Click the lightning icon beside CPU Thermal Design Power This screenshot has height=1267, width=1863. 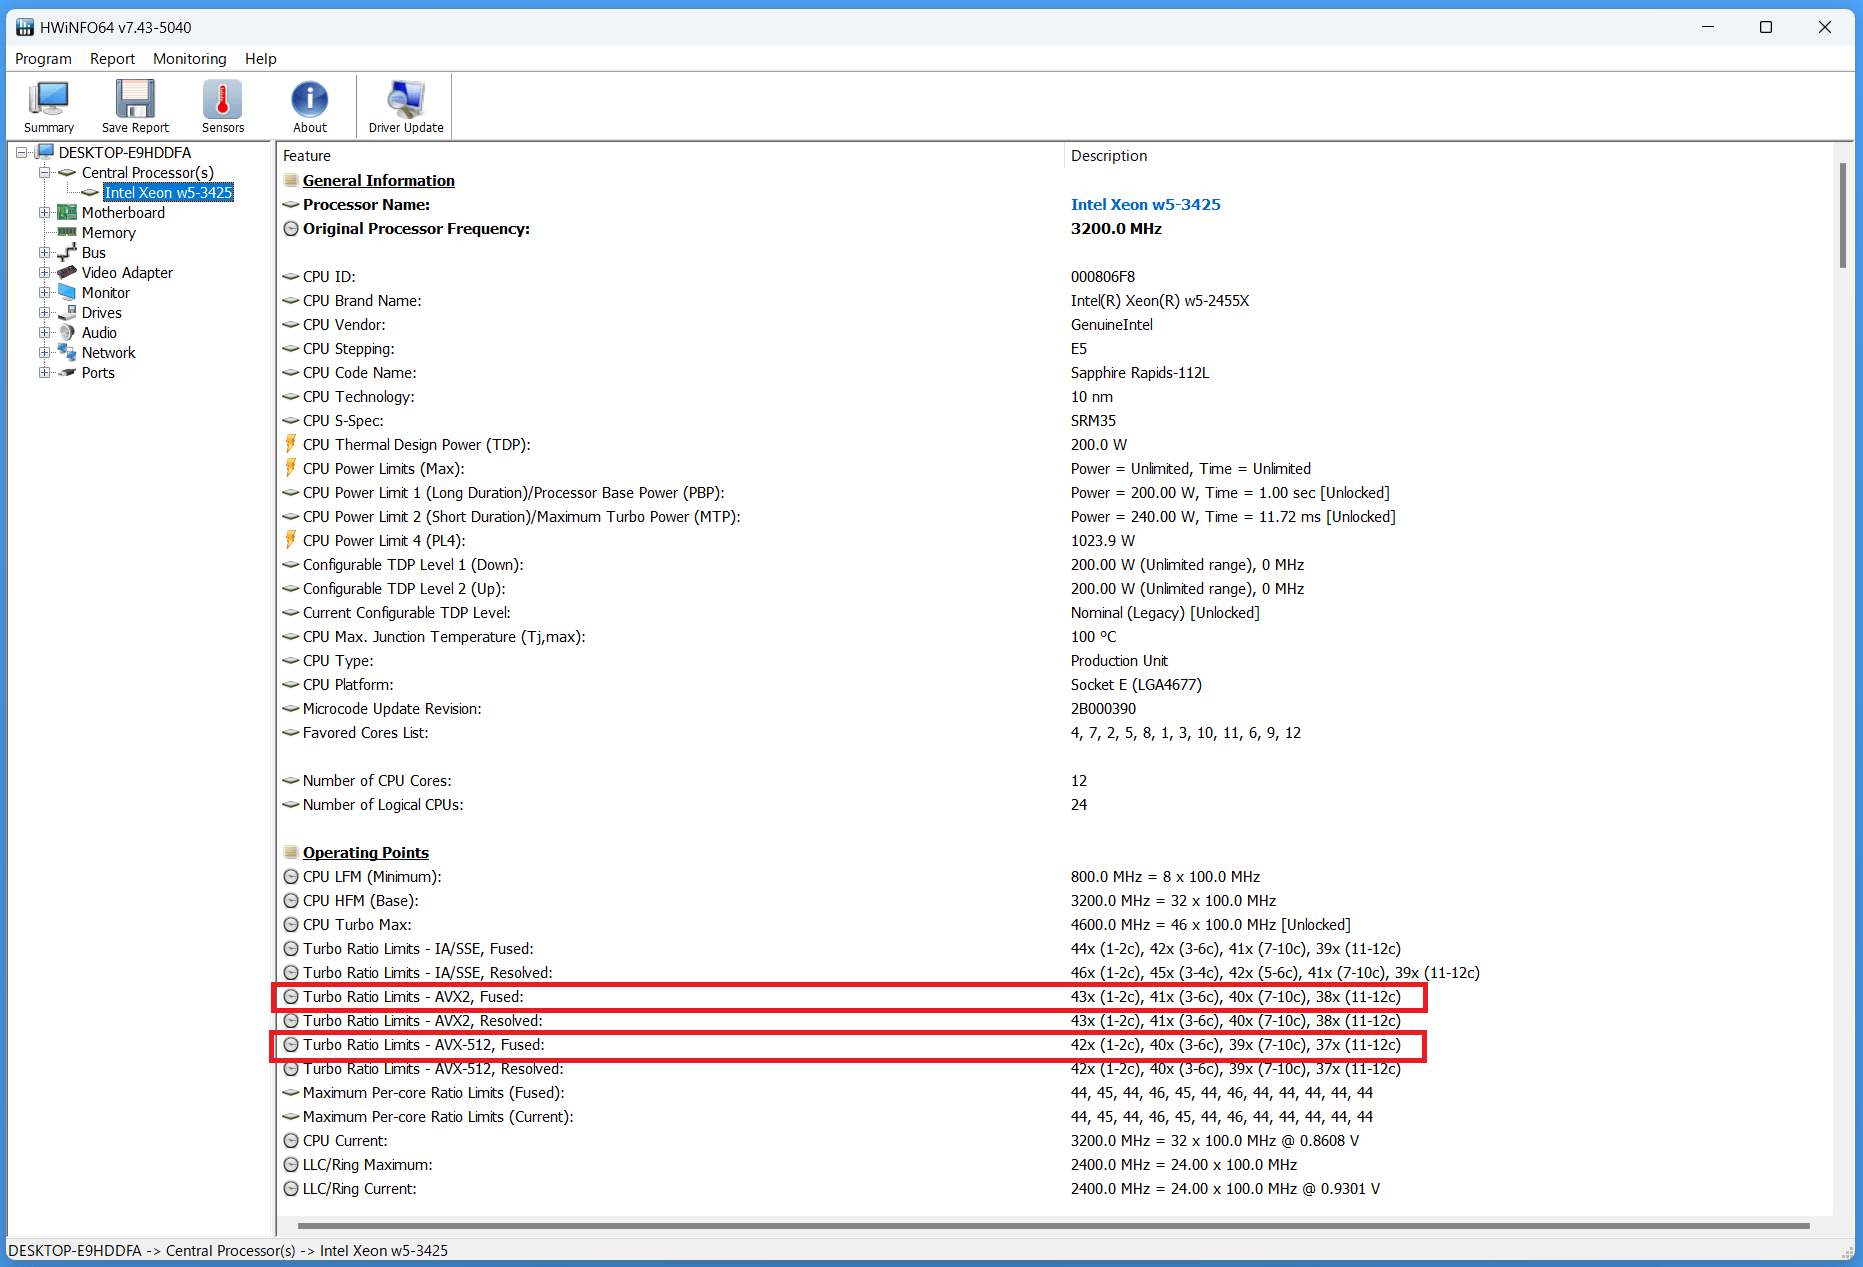point(291,443)
